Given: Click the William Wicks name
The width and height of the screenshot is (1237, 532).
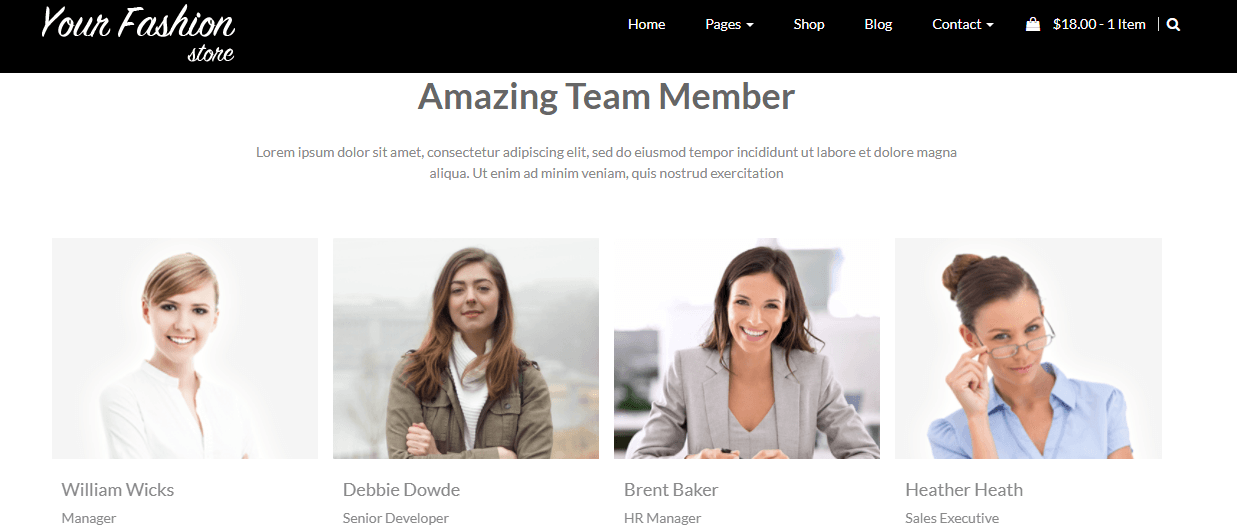Looking at the screenshot, I should (118, 490).
